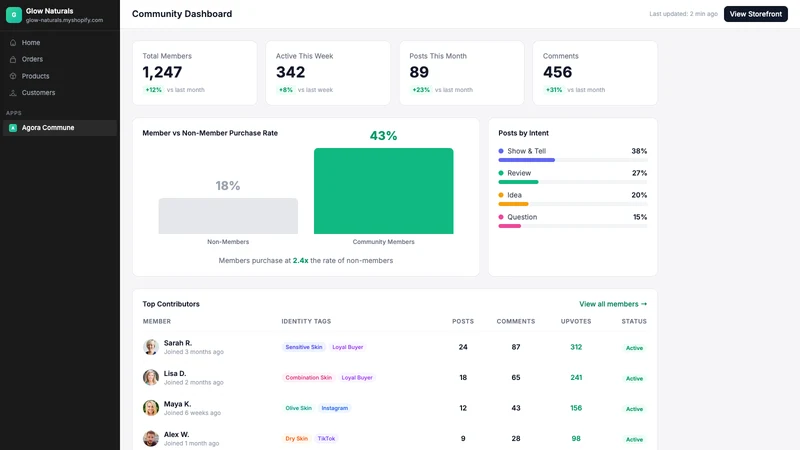Open the Orders menu item
800x450 pixels.
coord(60,59)
